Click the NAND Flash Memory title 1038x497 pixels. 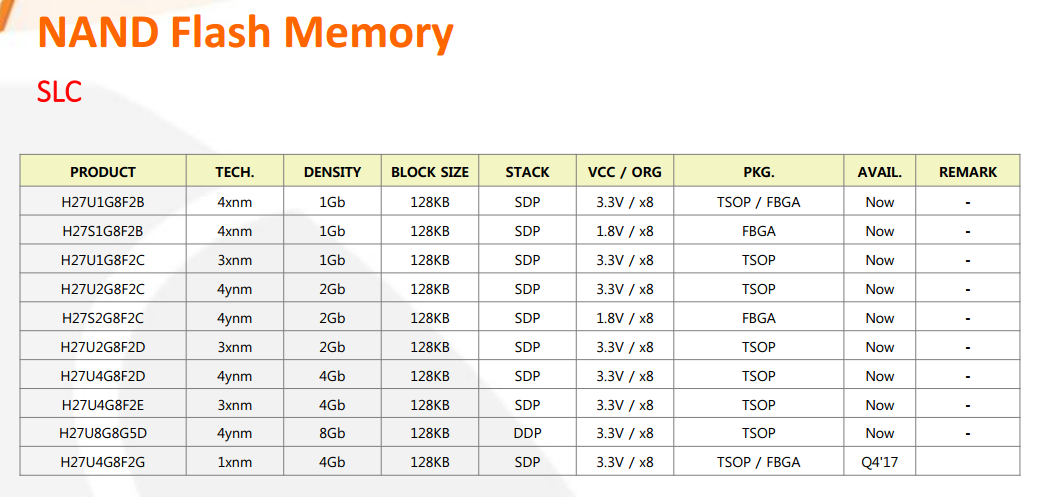click(245, 33)
